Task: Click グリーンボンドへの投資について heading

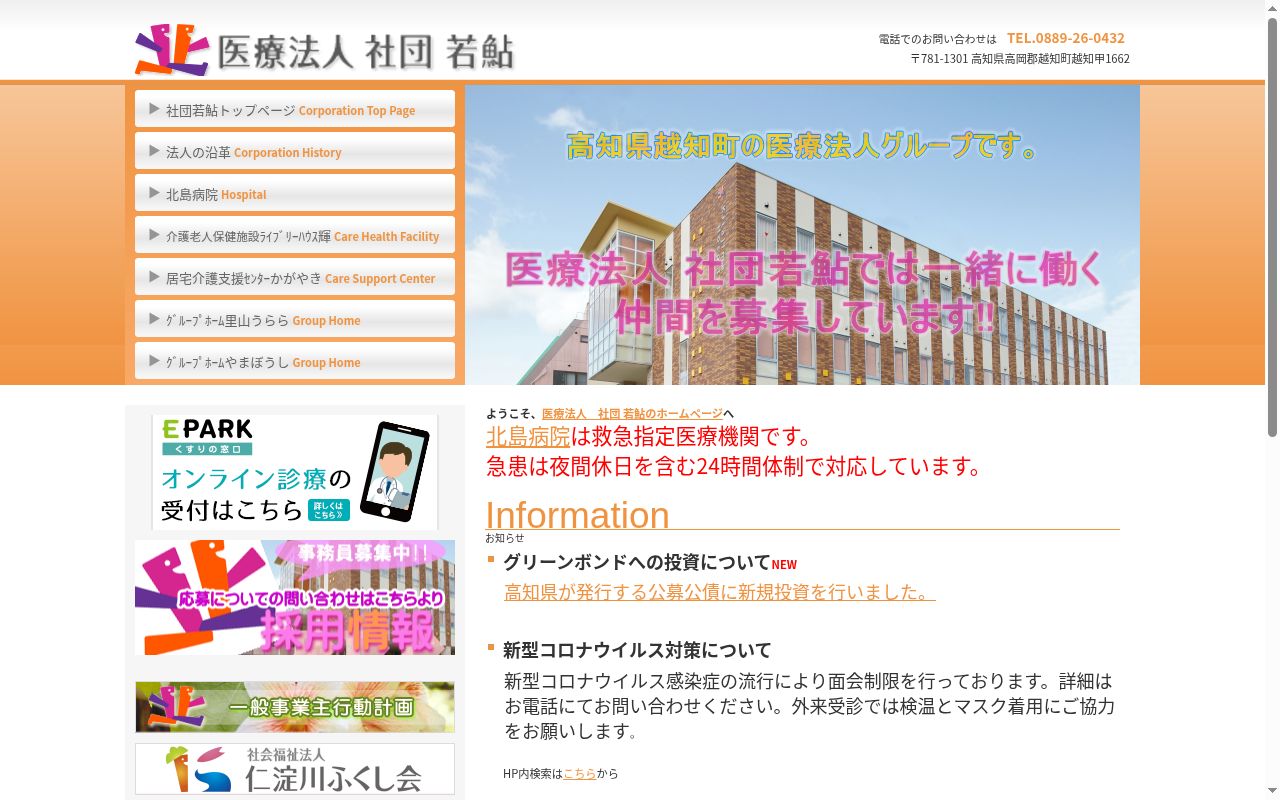Action: click(637, 562)
